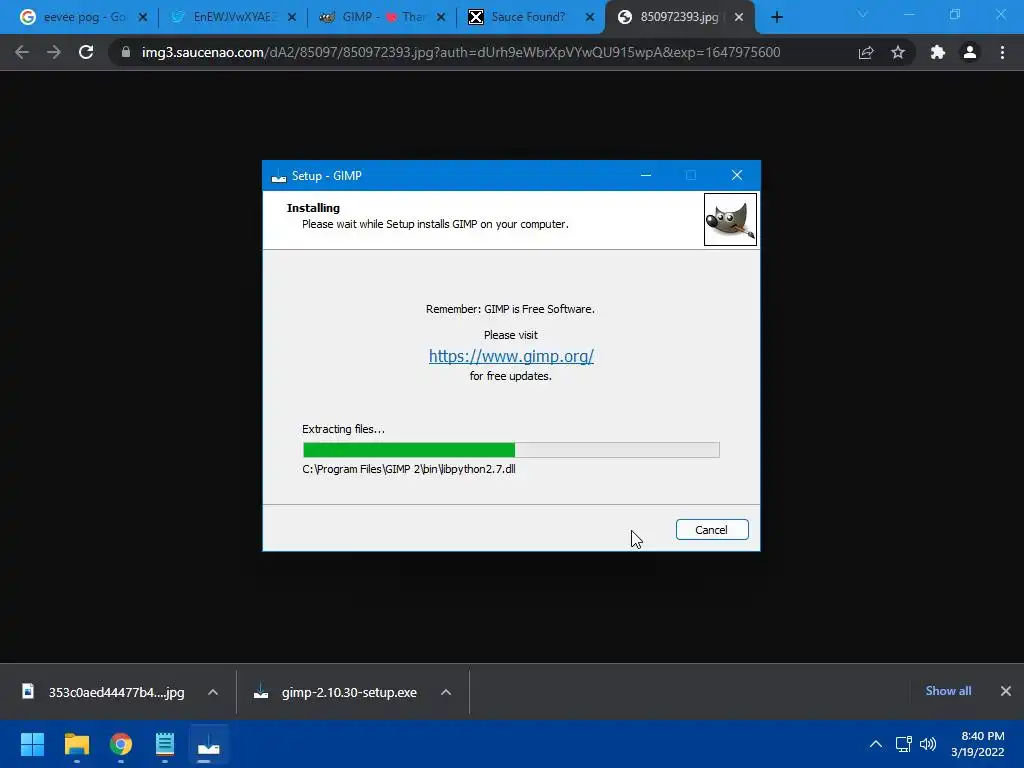This screenshot has width=1024, height=768.
Task: Expand options for the 353c0aed jpg download
Action: pos(213,692)
